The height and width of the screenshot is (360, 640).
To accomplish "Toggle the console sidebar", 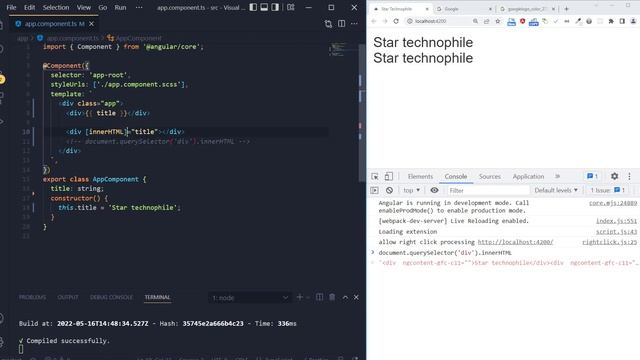I will click(x=374, y=190).
